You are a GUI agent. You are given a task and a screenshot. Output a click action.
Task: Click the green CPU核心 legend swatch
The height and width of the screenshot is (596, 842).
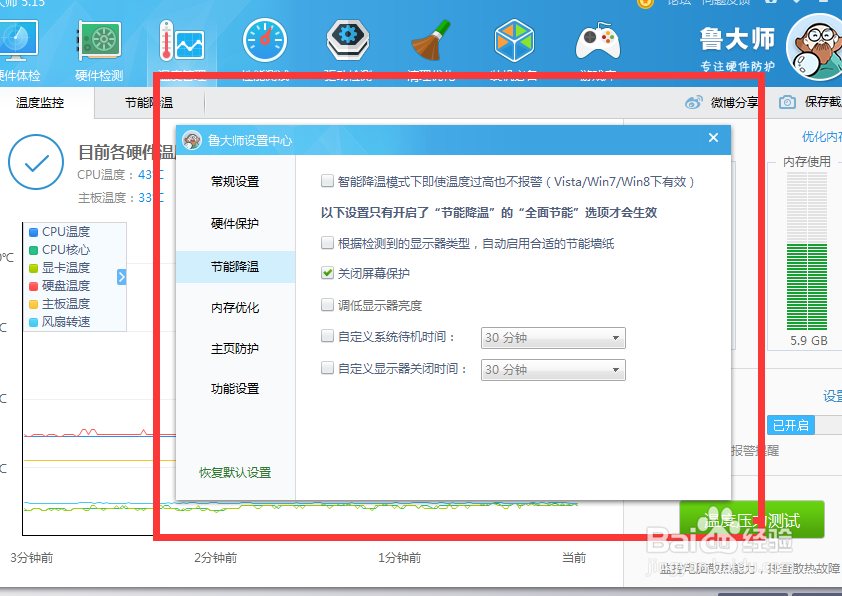pos(33,250)
